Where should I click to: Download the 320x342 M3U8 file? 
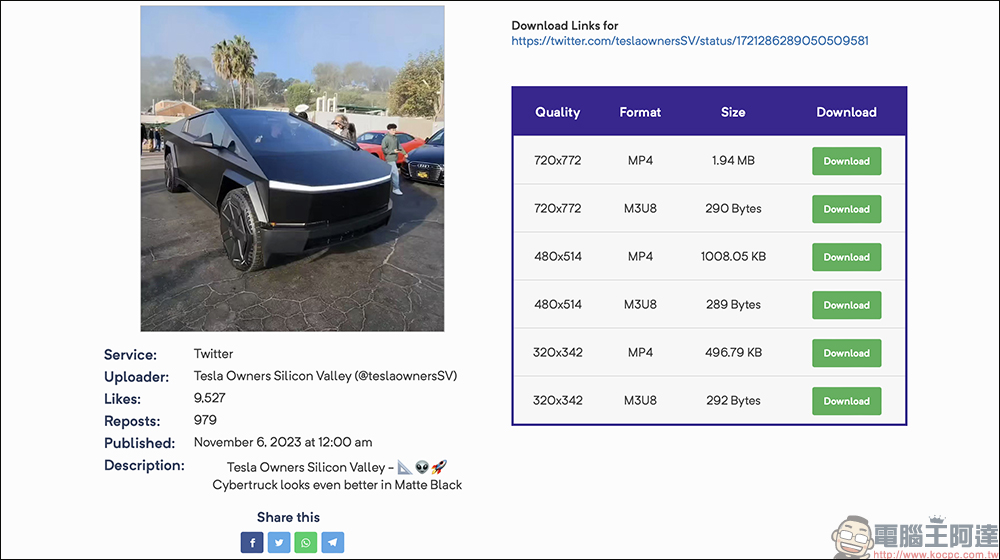point(846,401)
